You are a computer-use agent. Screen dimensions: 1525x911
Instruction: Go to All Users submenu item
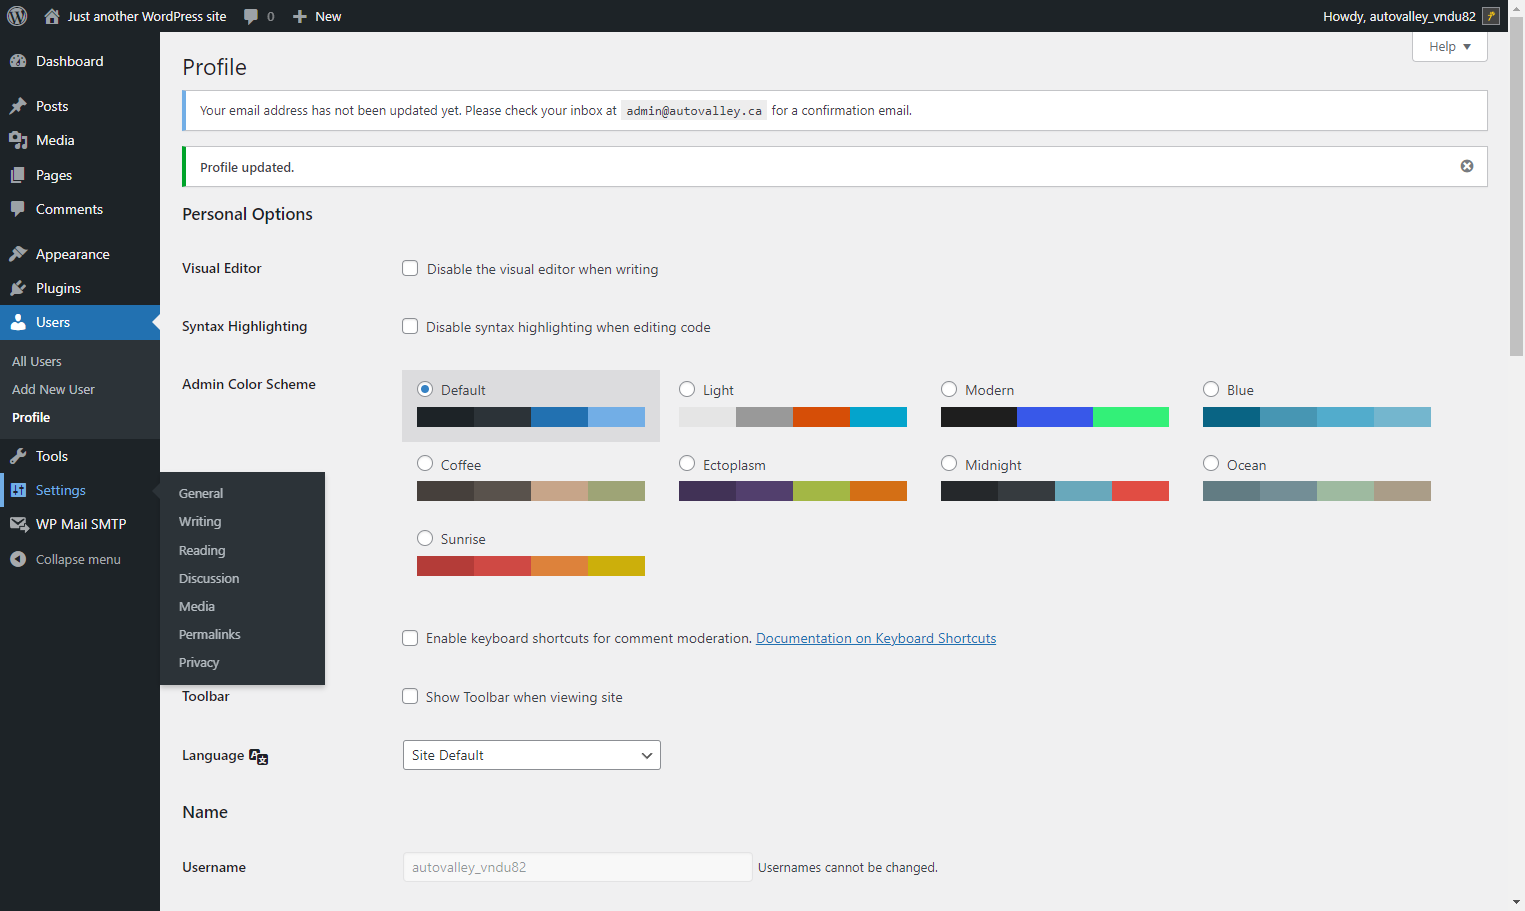pyautogui.click(x=37, y=361)
